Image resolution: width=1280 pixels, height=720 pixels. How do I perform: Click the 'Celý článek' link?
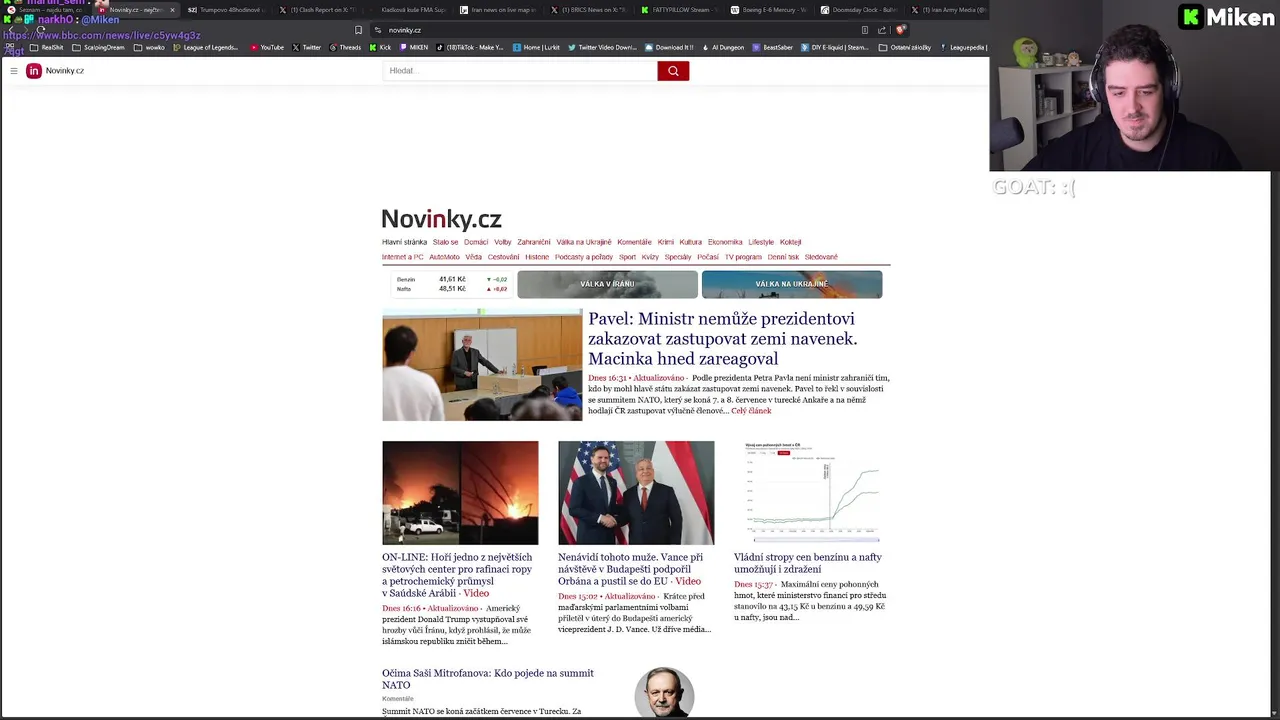(x=751, y=411)
